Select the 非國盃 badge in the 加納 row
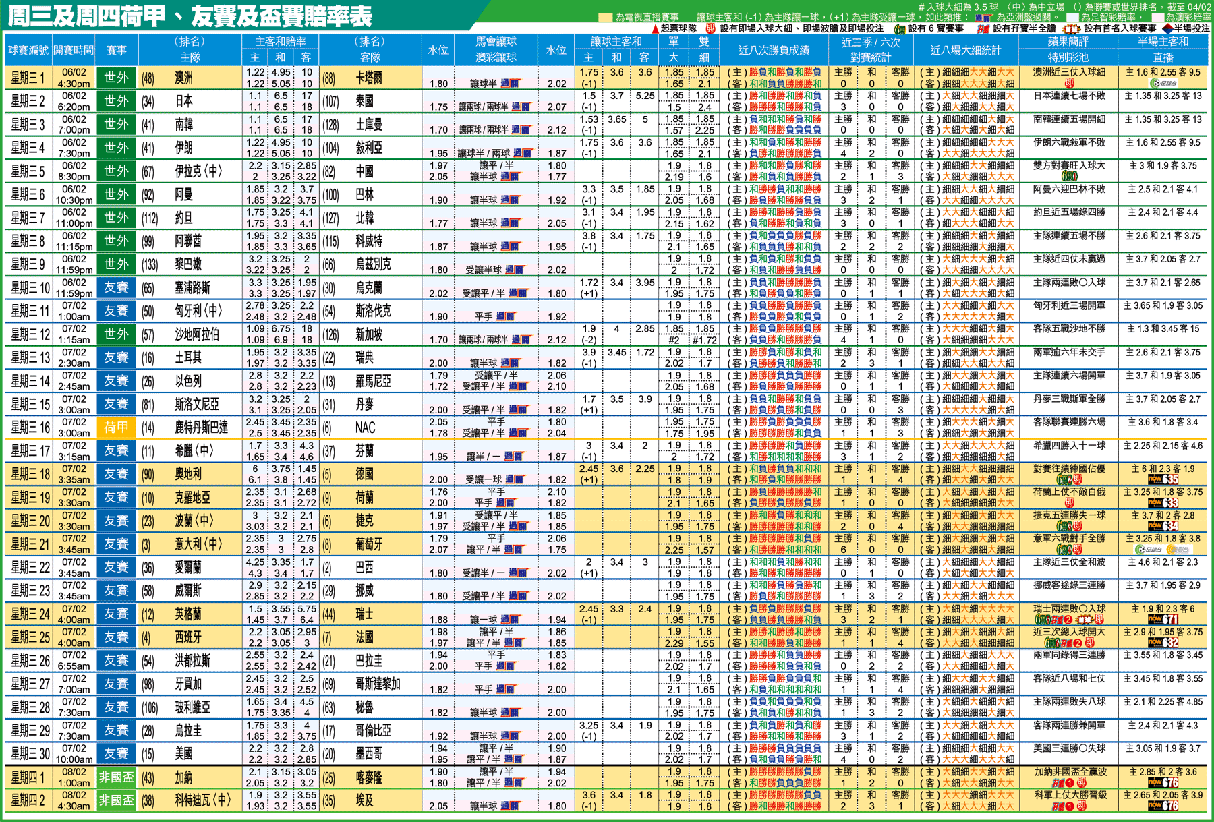The height and width of the screenshot is (822, 1214). click(116, 777)
